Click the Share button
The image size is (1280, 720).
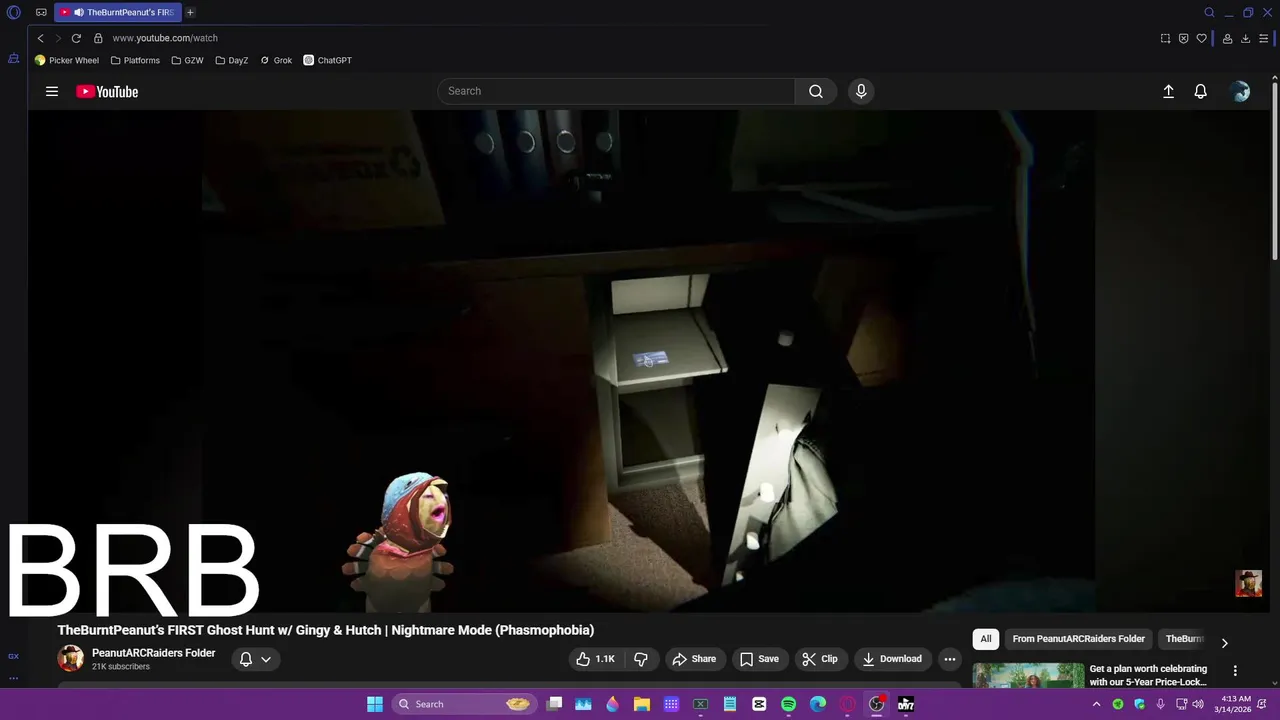coord(694,659)
